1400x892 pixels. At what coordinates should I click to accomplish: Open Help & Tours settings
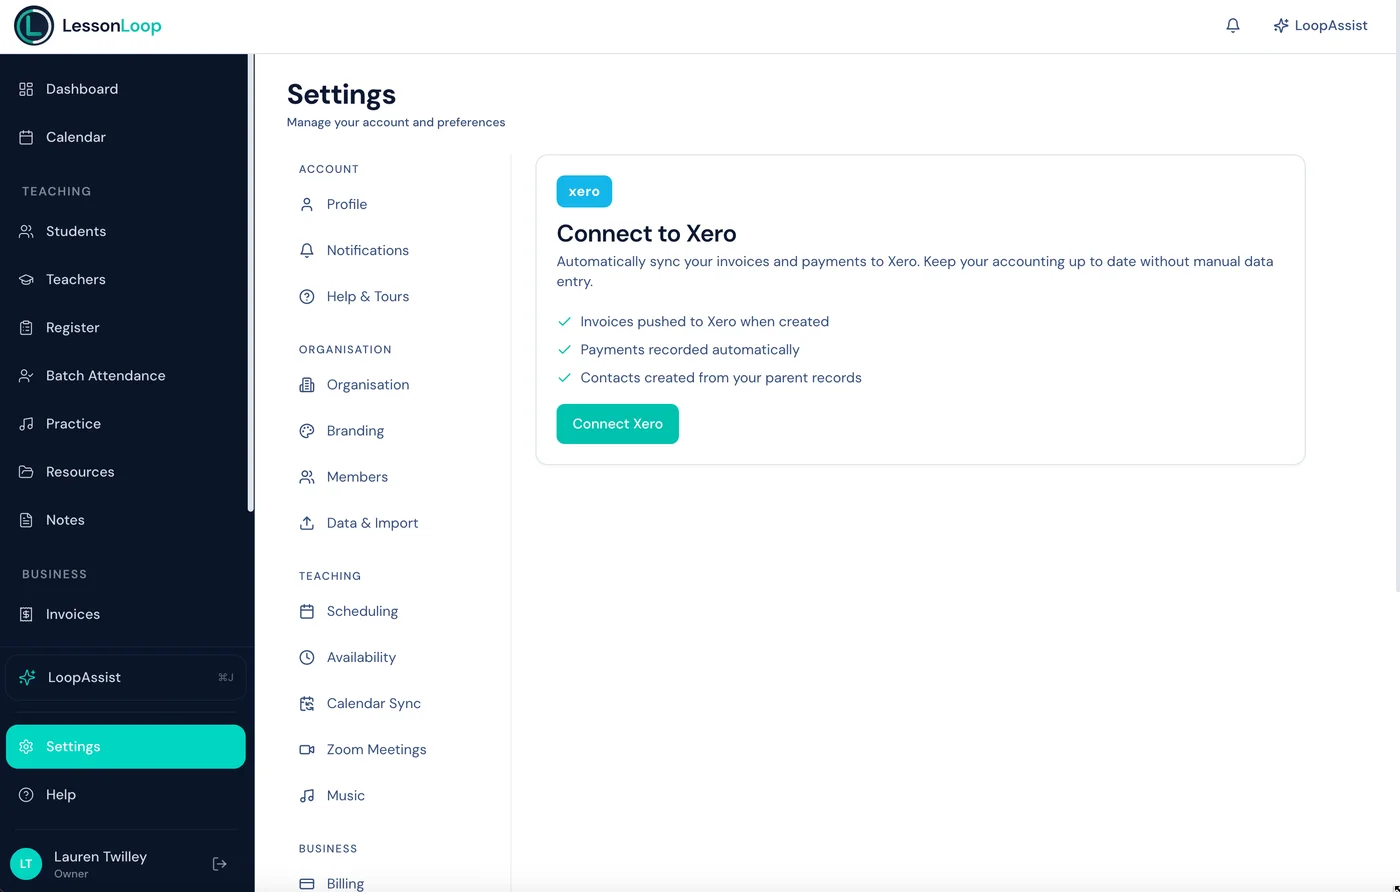[368, 296]
